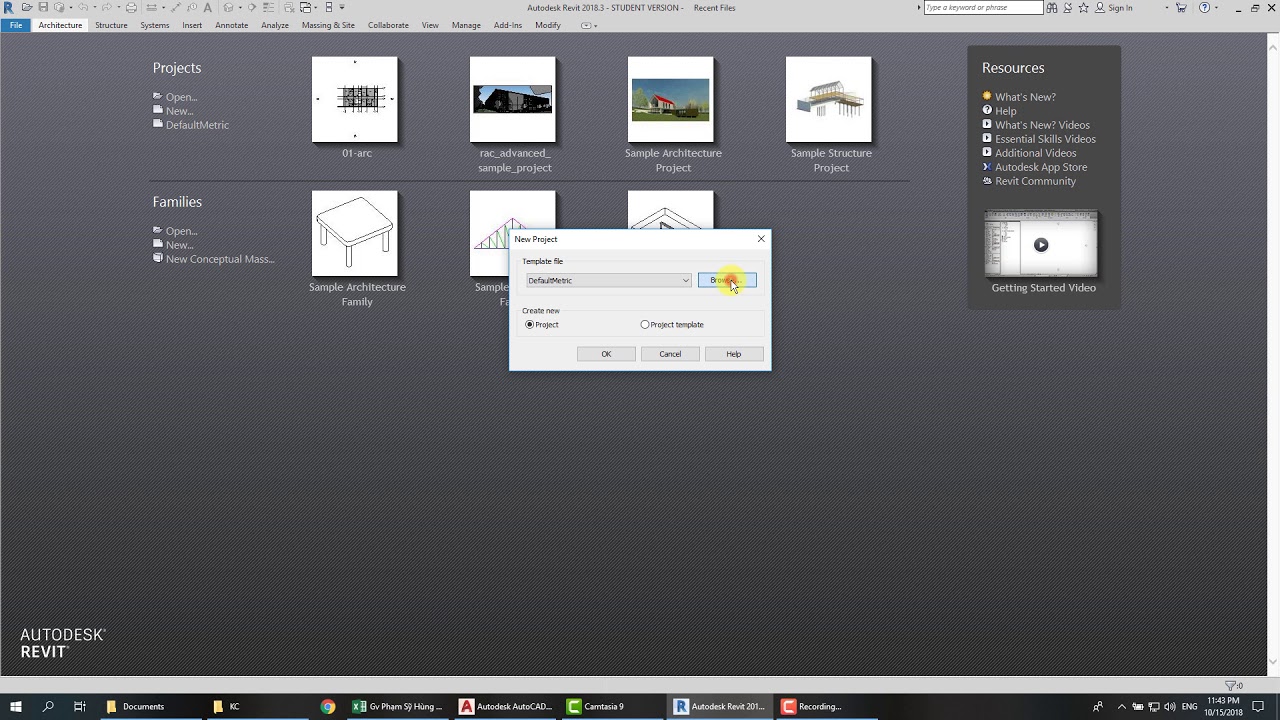Click the Sign In user icon
The width and height of the screenshot is (1280, 720).
(1100, 8)
